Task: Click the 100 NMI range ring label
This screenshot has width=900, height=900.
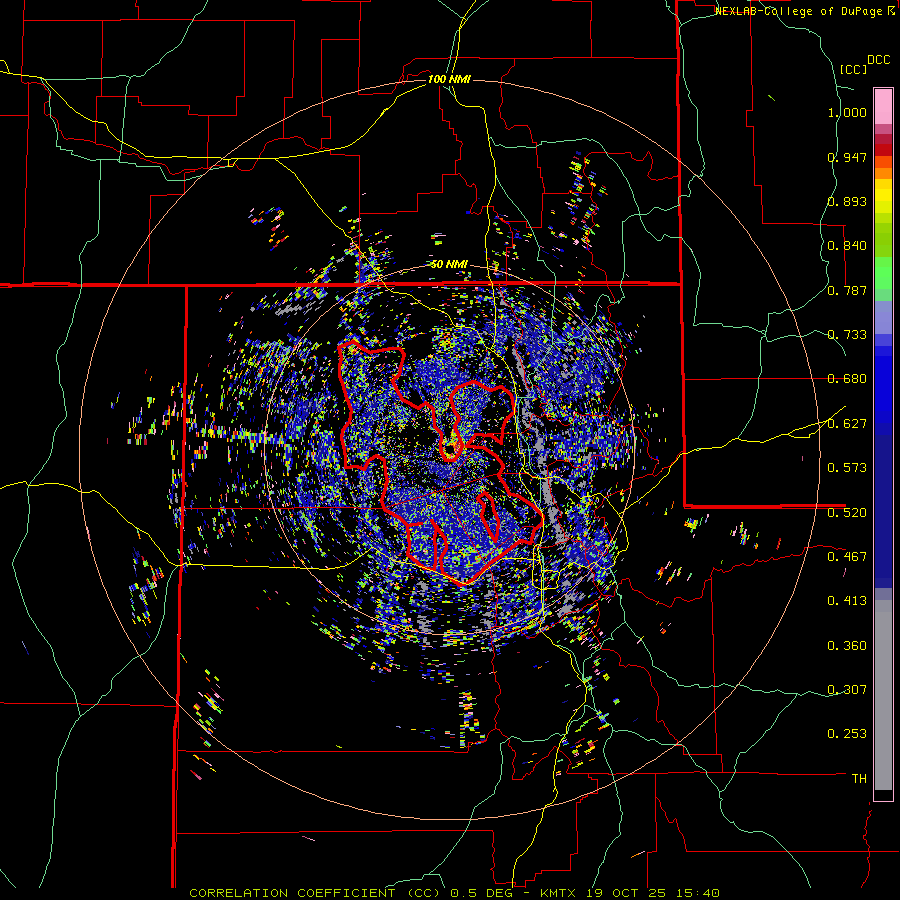Action: point(449,79)
